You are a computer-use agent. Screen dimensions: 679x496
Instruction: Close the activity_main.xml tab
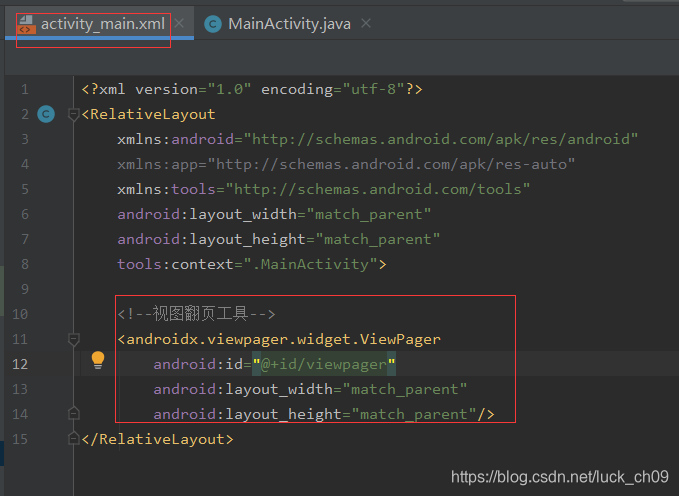179,23
